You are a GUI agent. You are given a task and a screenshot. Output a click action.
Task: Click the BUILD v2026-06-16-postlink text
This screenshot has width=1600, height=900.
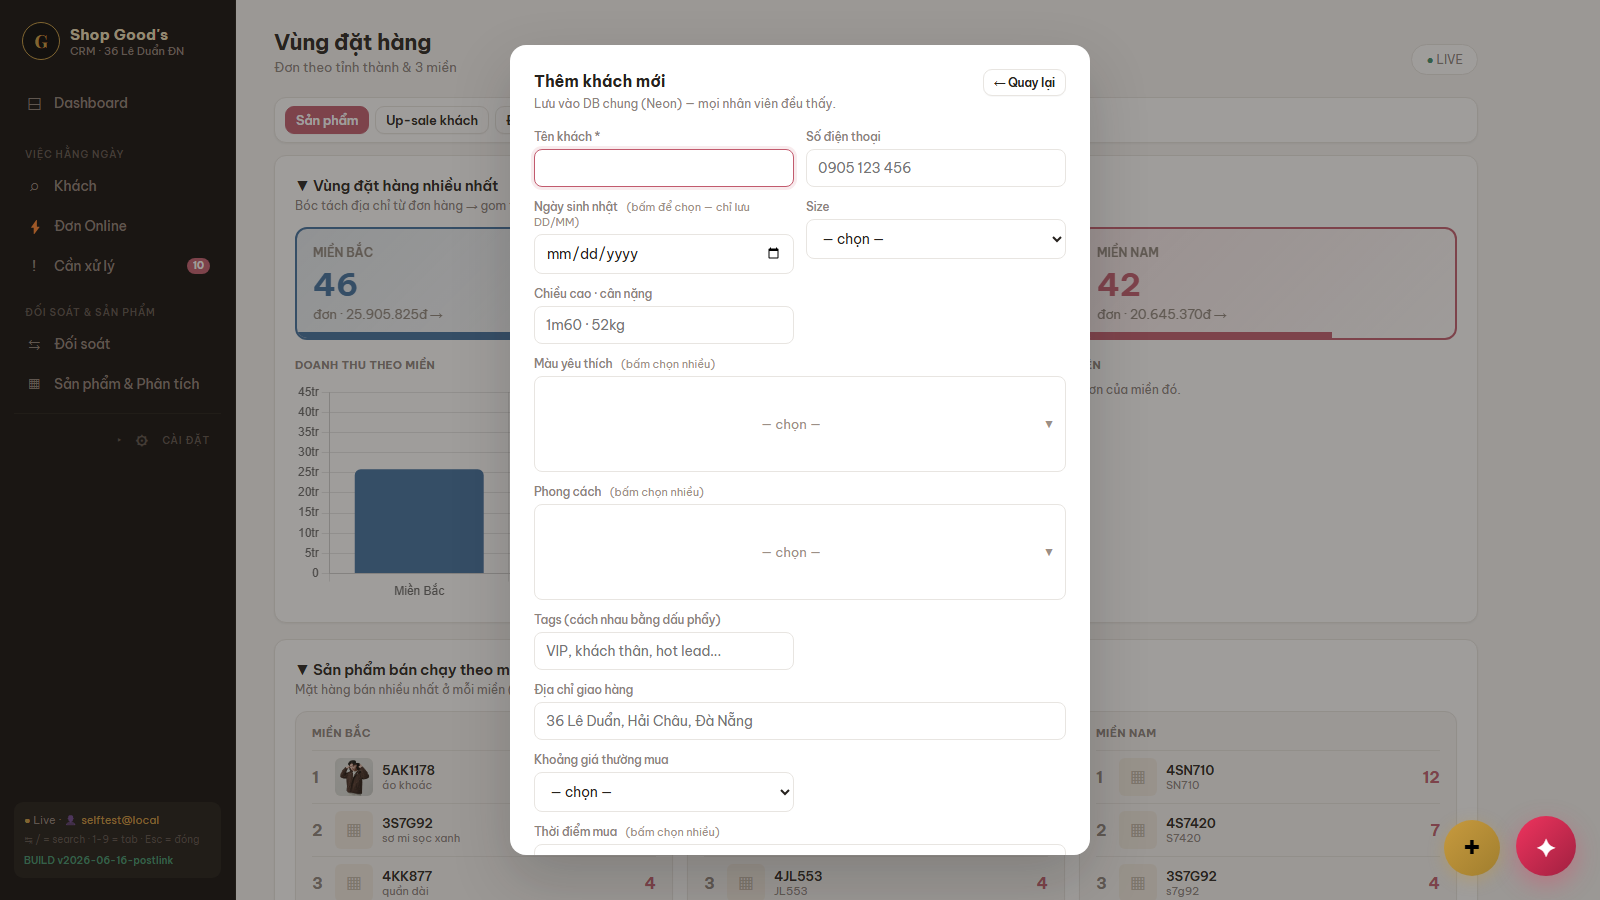[99, 861]
